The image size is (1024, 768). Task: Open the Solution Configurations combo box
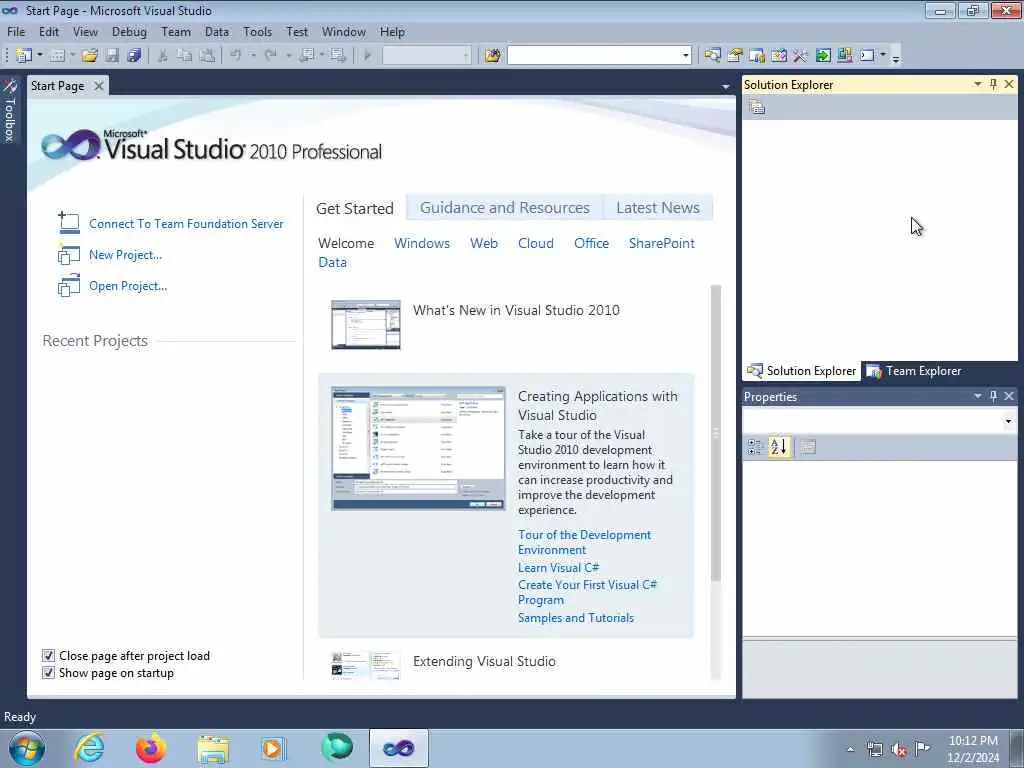click(x=426, y=56)
